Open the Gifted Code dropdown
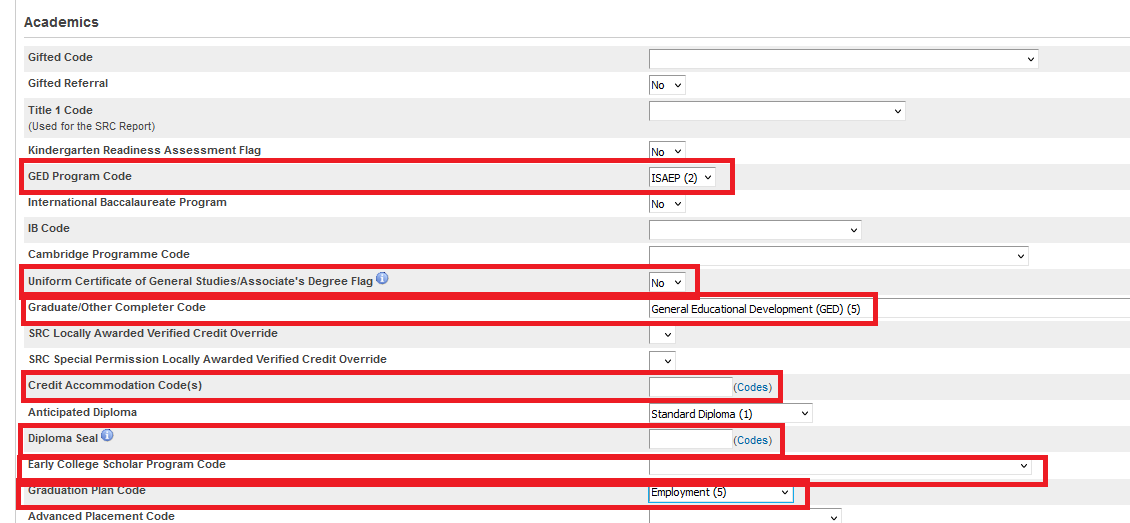The image size is (1130, 523). [x=843, y=59]
